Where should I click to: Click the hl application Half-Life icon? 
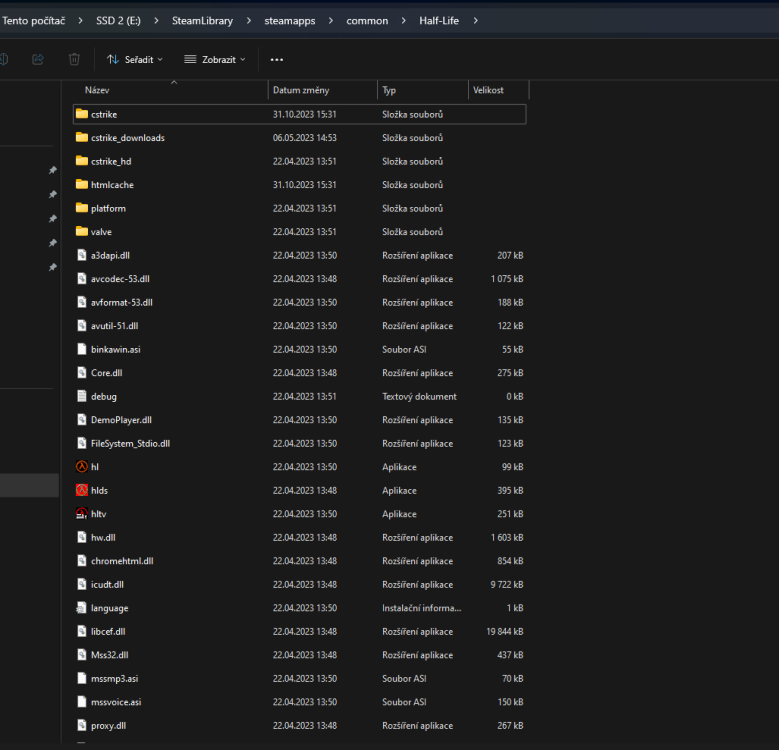pyautogui.click(x=82, y=467)
